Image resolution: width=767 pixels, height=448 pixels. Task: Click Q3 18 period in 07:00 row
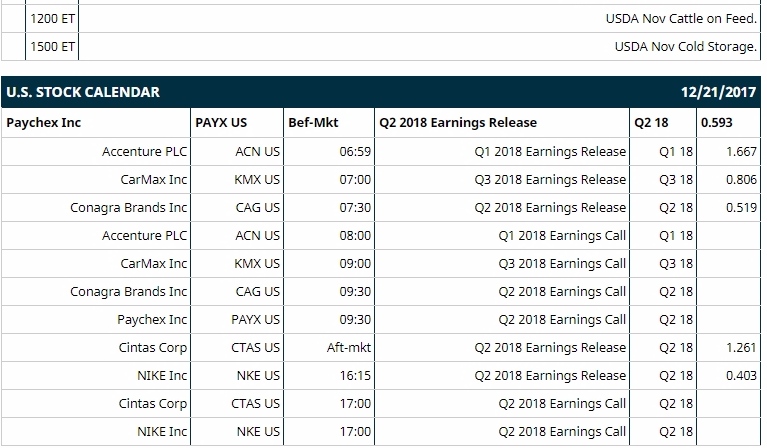click(676, 179)
